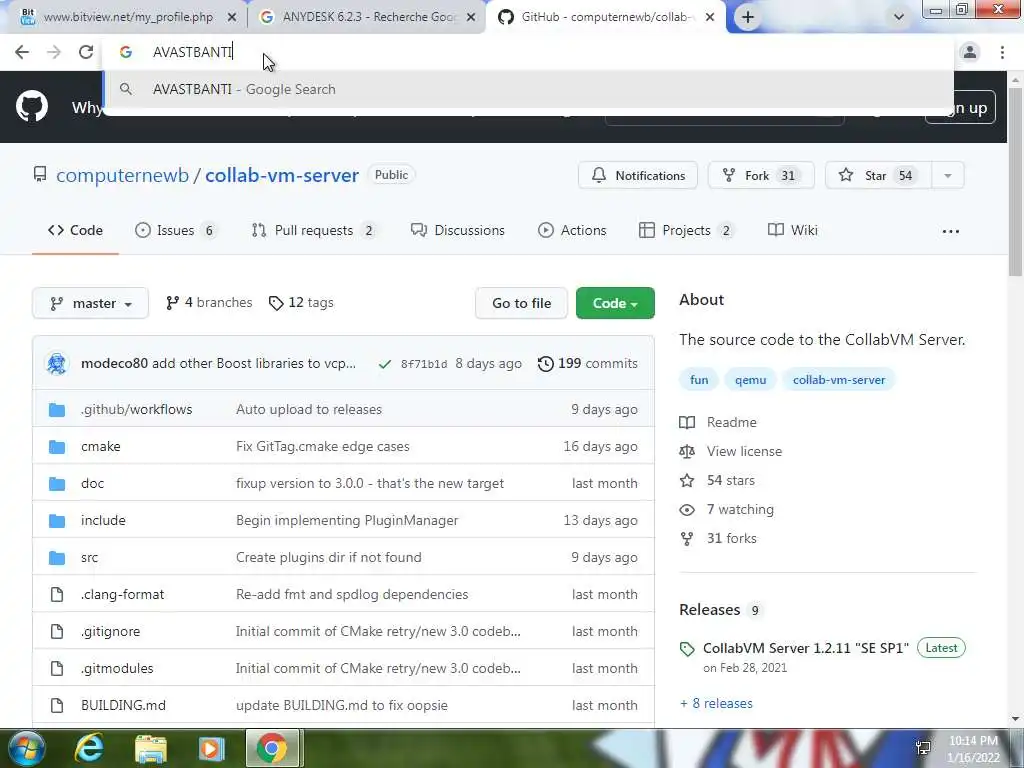This screenshot has width=1024, height=768.
Task: Open commit 8f71b1d
Action: (x=424, y=364)
